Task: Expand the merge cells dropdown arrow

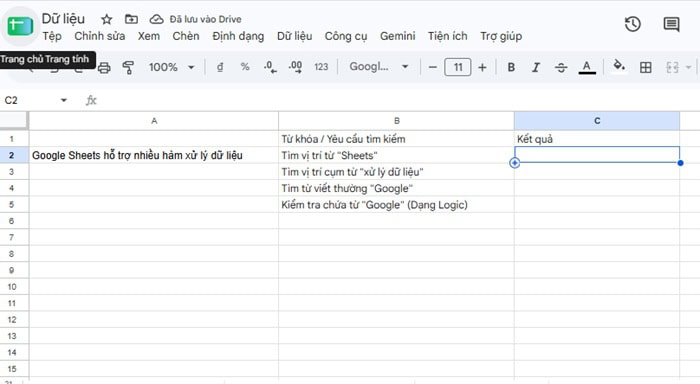Action: pyautogui.click(x=688, y=67)
